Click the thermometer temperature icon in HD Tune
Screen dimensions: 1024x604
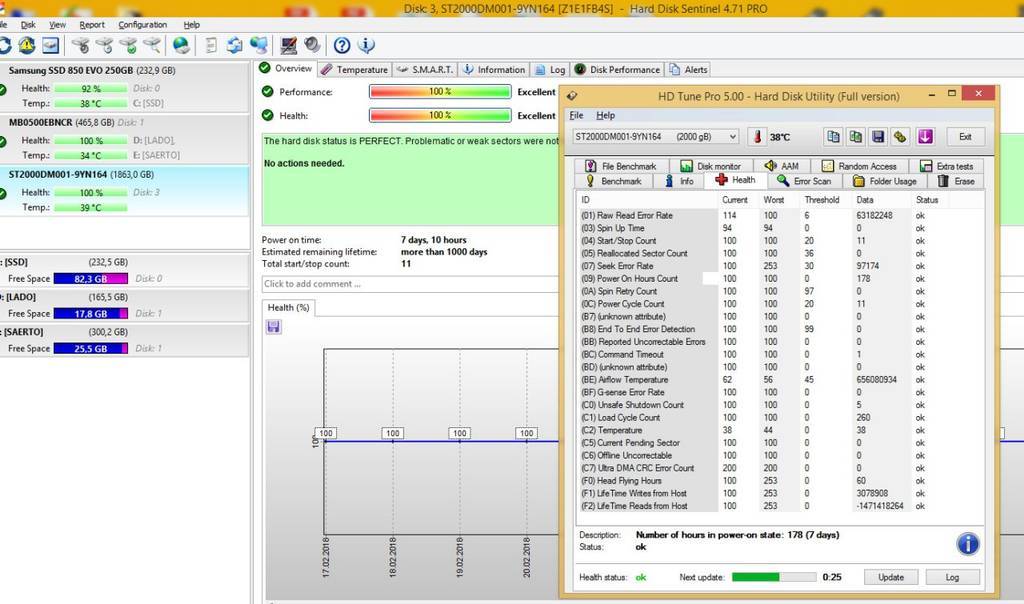(758, 137)
